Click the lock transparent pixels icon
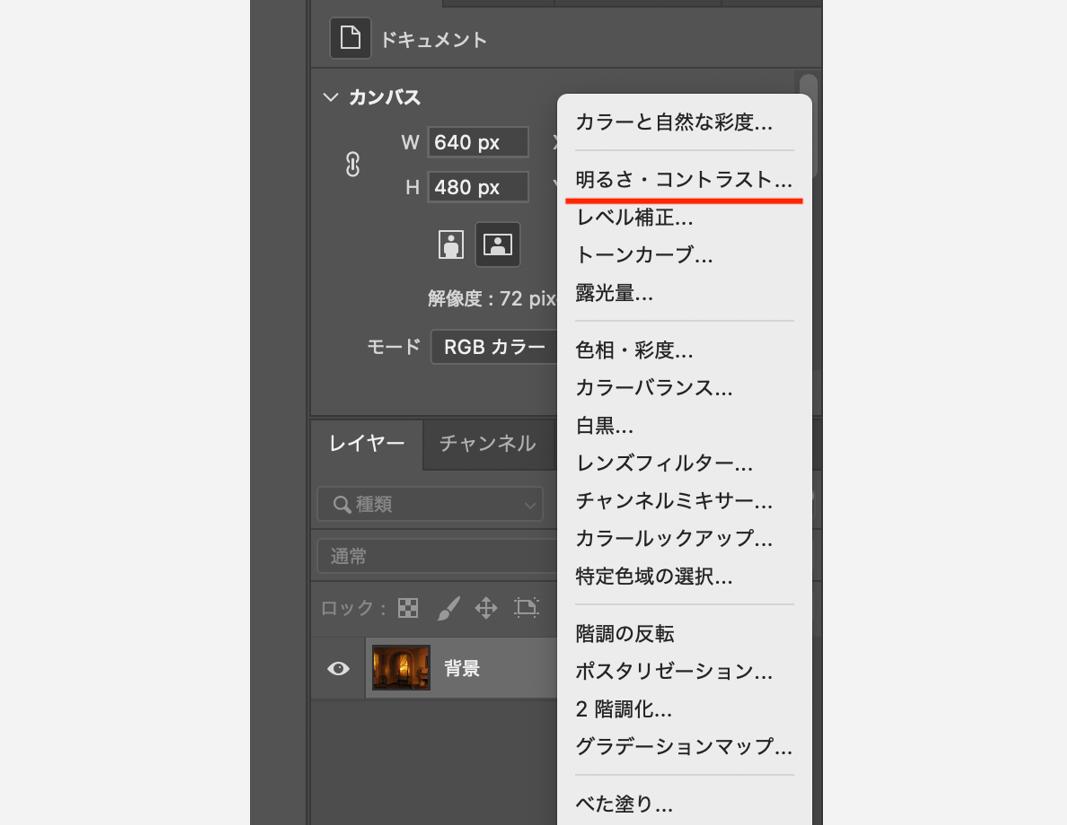This screenshot has height=825, width=1067. [x=408, y=608]
